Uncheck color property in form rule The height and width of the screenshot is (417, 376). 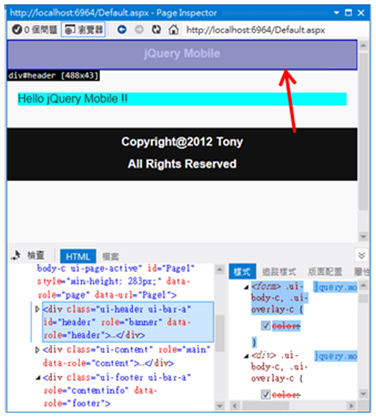(266, 326)
